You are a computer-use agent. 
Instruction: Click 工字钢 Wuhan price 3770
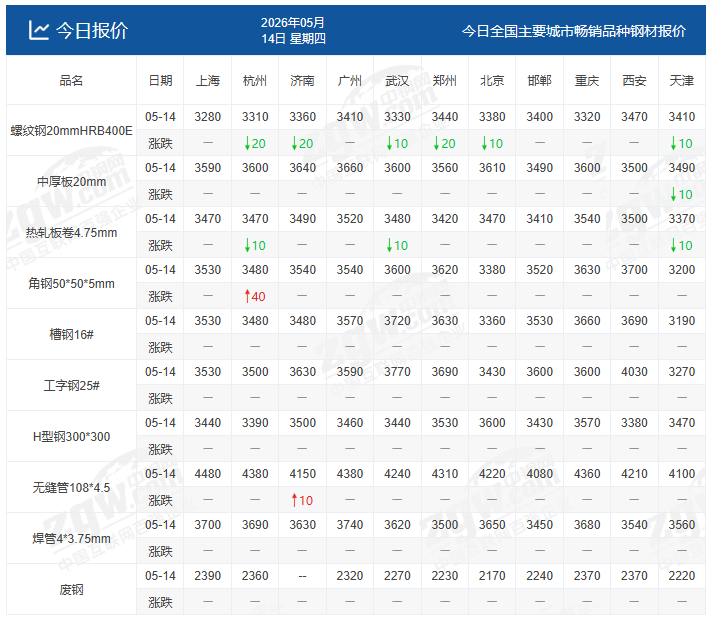click(x=397, y=372)
